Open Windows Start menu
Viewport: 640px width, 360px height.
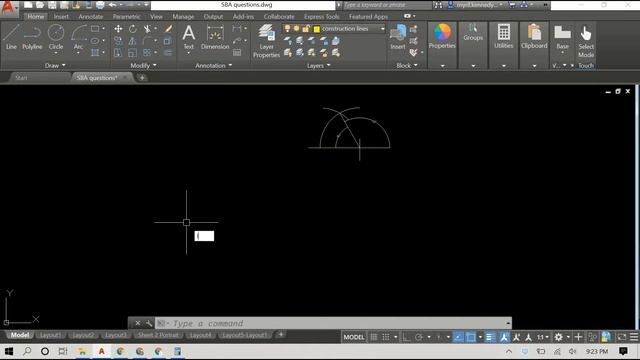point(9,351)
